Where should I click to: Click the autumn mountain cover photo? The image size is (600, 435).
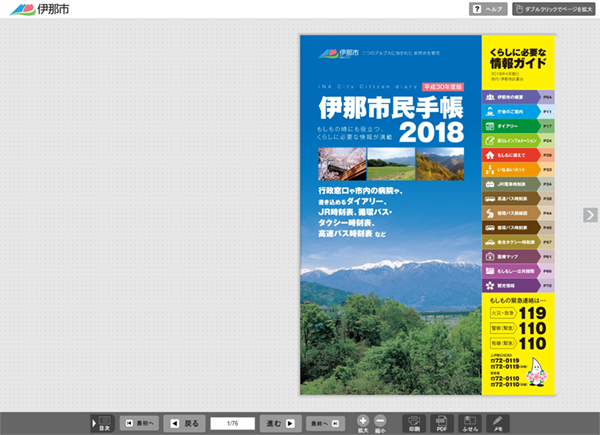point(440,164)
